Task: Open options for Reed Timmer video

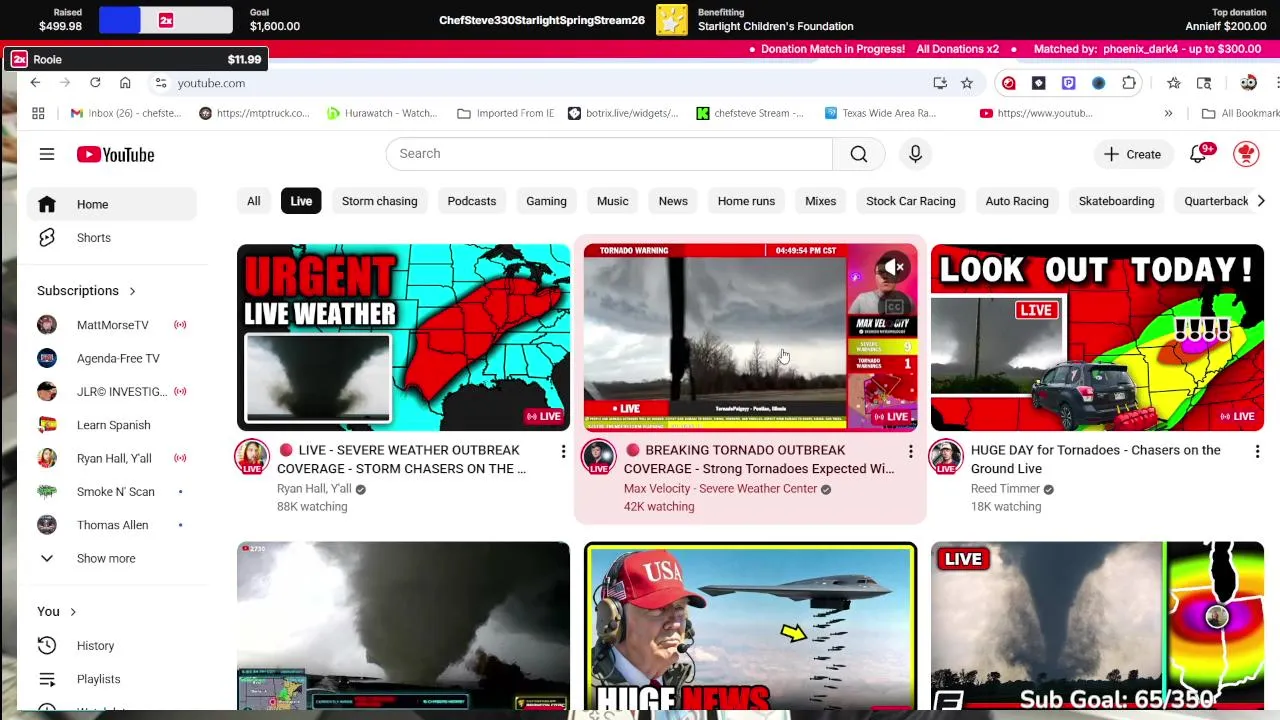Action: click(x=1257, y=452)
